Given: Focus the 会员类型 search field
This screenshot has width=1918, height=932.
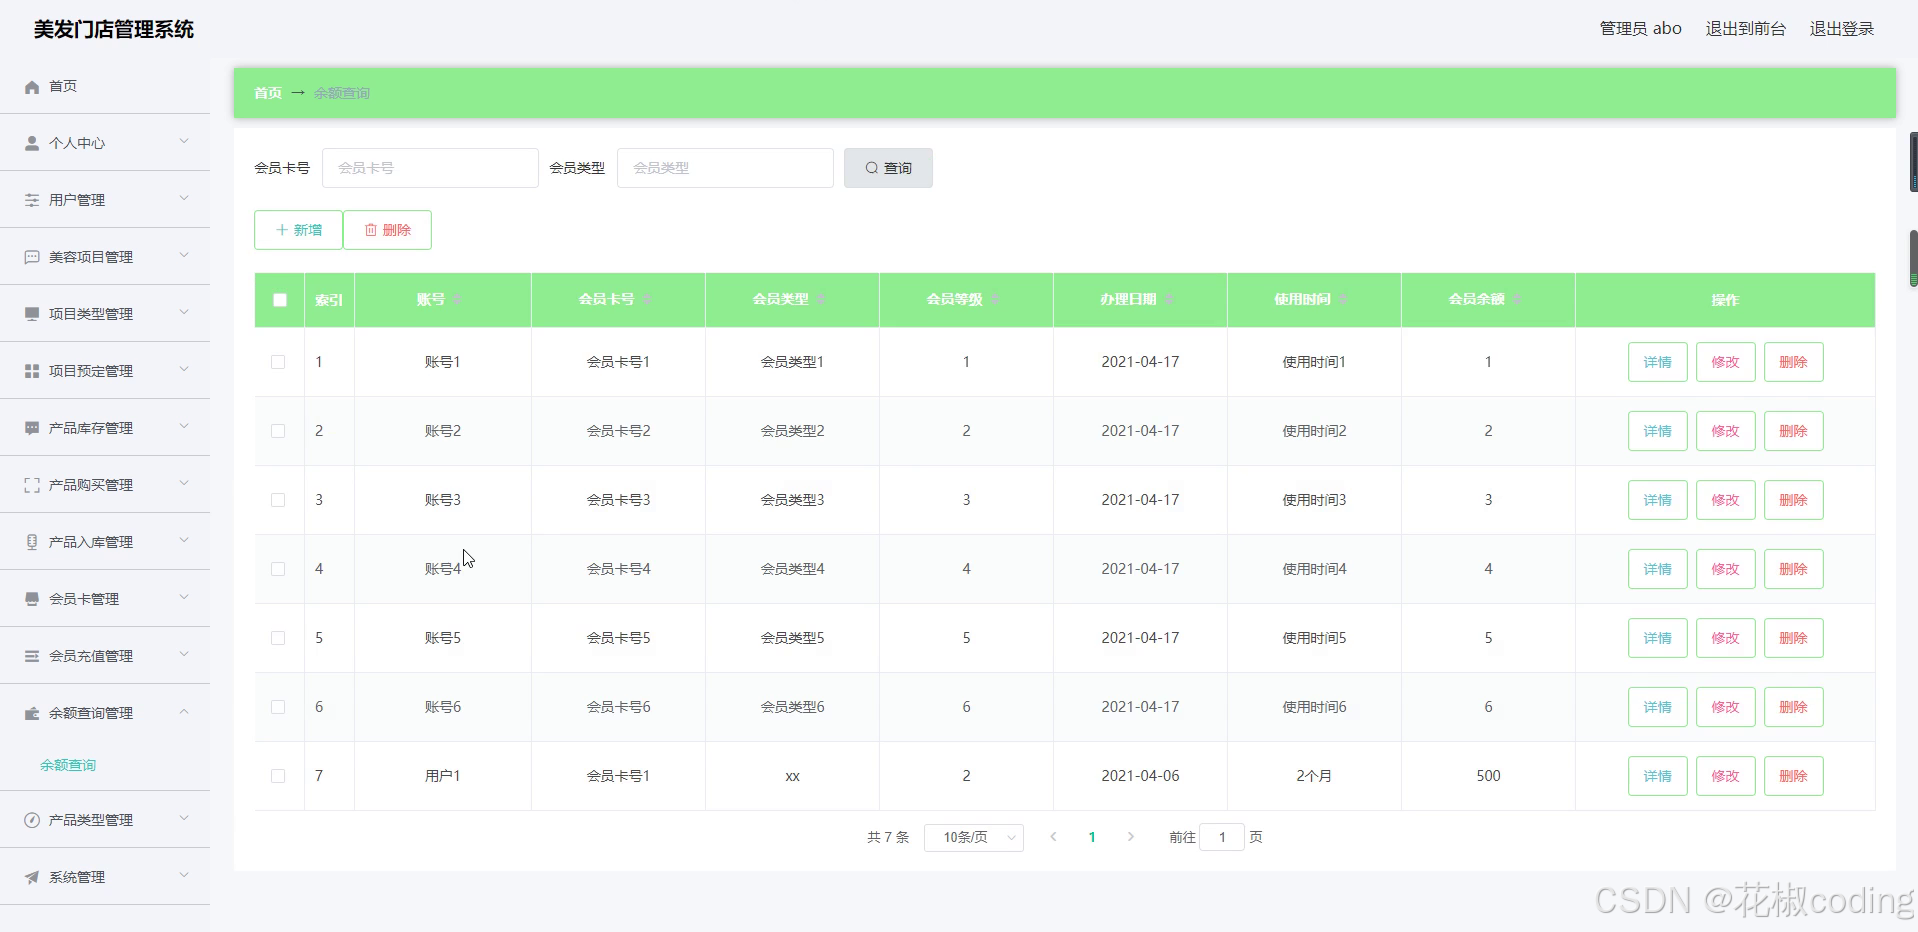Looking at the screenshot, I should click(725, 168).
